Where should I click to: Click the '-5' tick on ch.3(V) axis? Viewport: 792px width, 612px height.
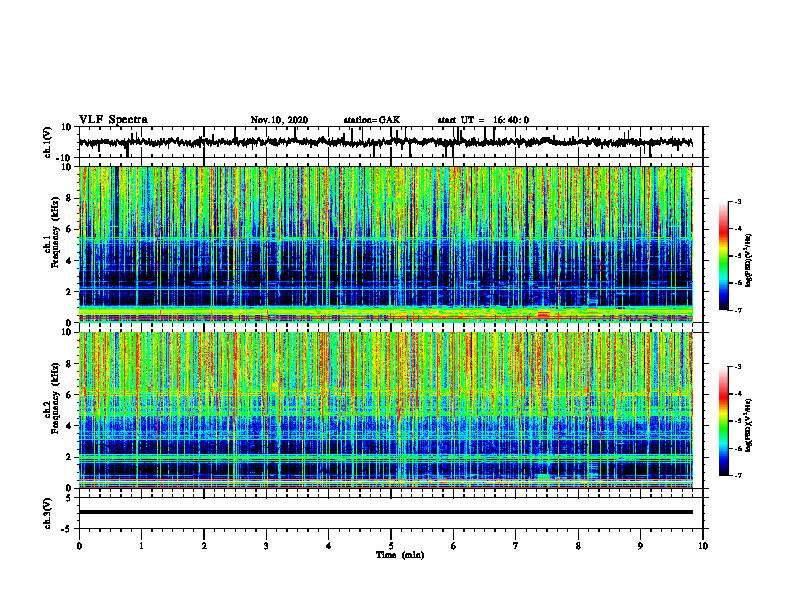tap(67, 529)
